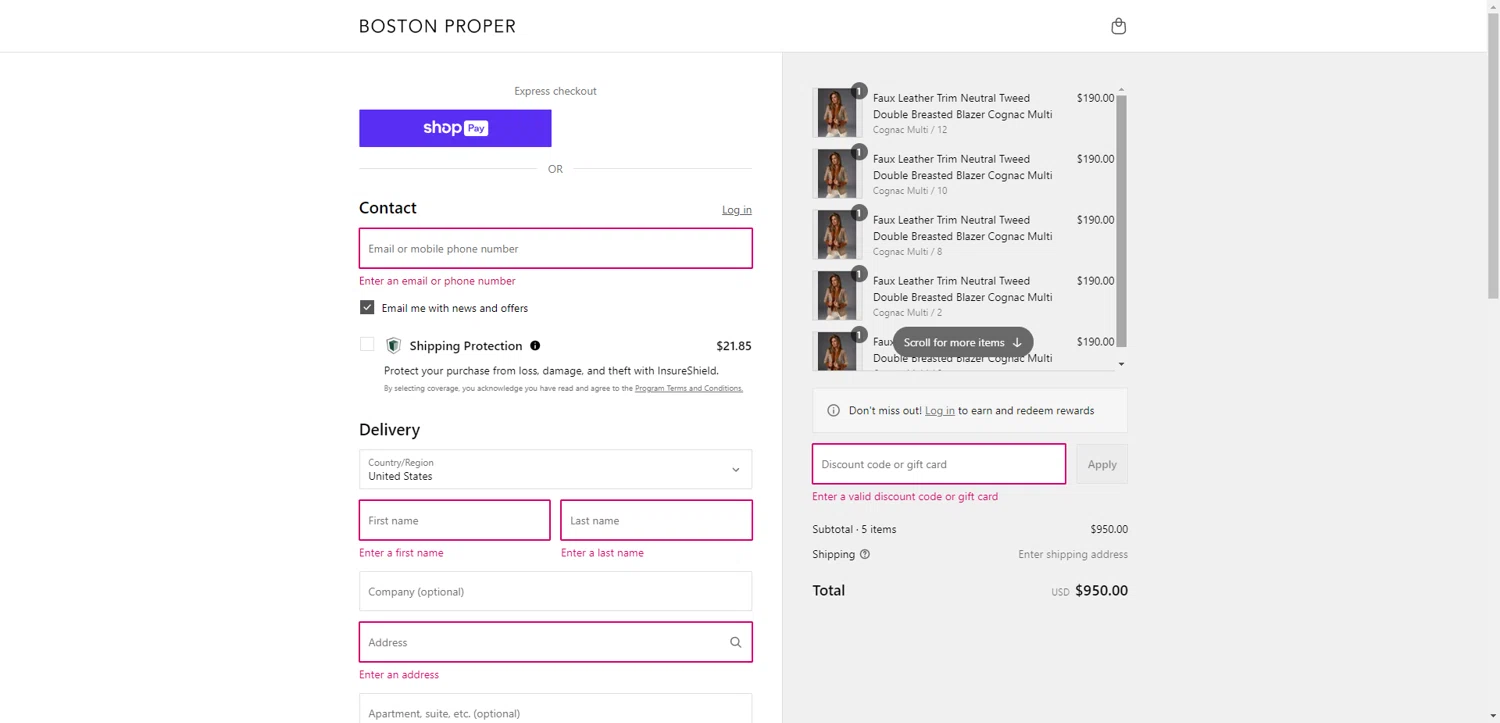Image resolution: width=1500 pixels, height=723 pixels.
Task: Focus the Company (optional) field
Action: click(x=555, y=591)
